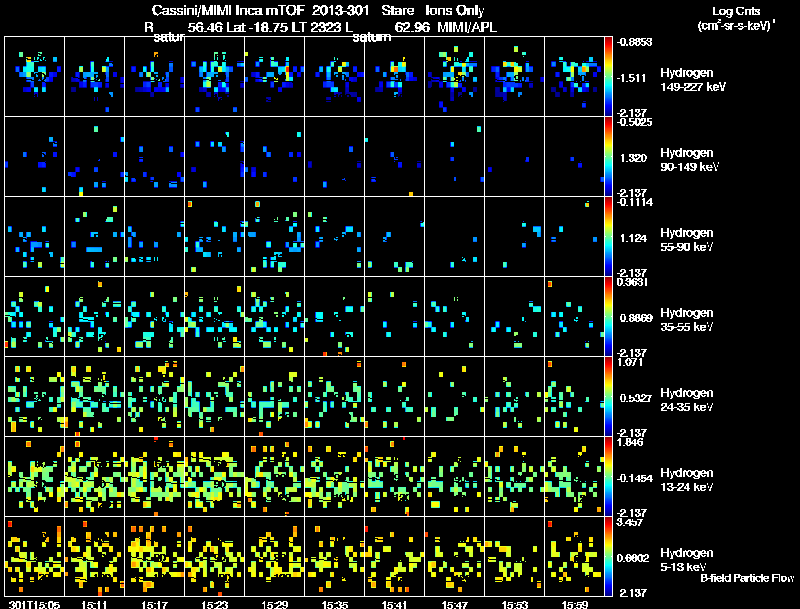Click the '15:29' time axis label
Screen dimensions: 800x609
[x=274, y=604]
